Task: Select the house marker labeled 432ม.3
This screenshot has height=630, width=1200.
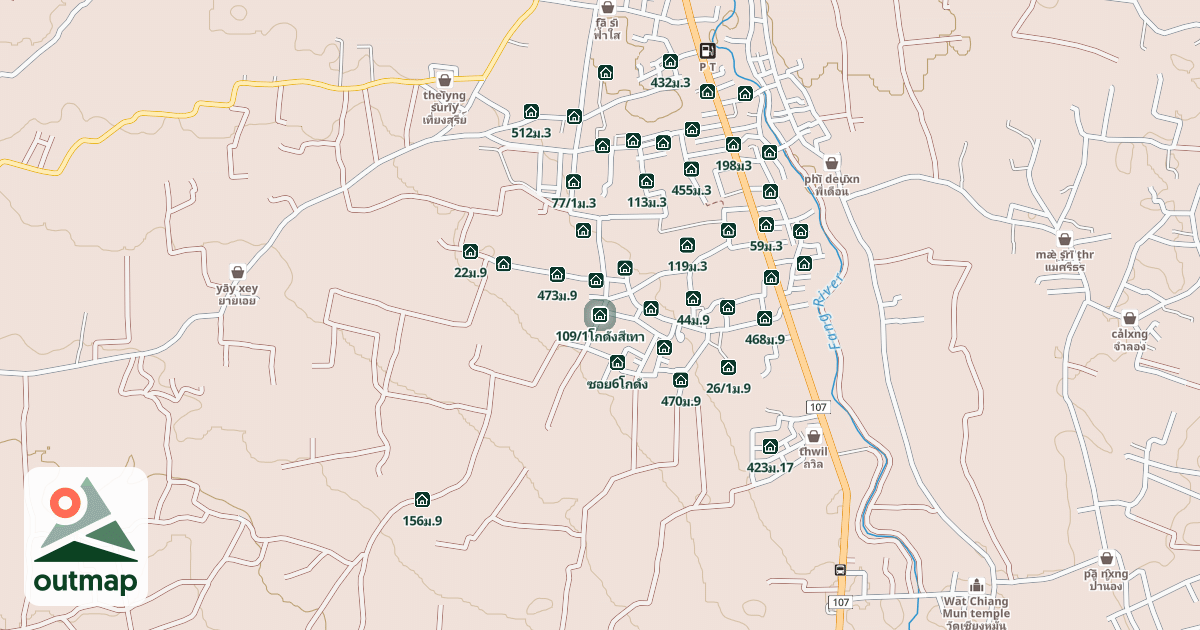Action: pos(670,62)
